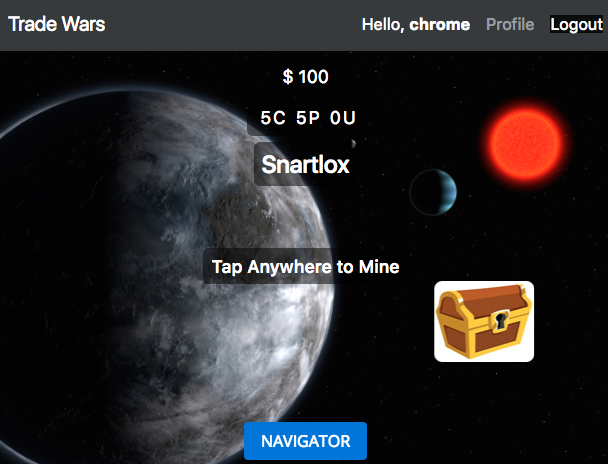Select the 5C cargo count
This screenshot has width=608, height=464.
(x=273, y=118)
